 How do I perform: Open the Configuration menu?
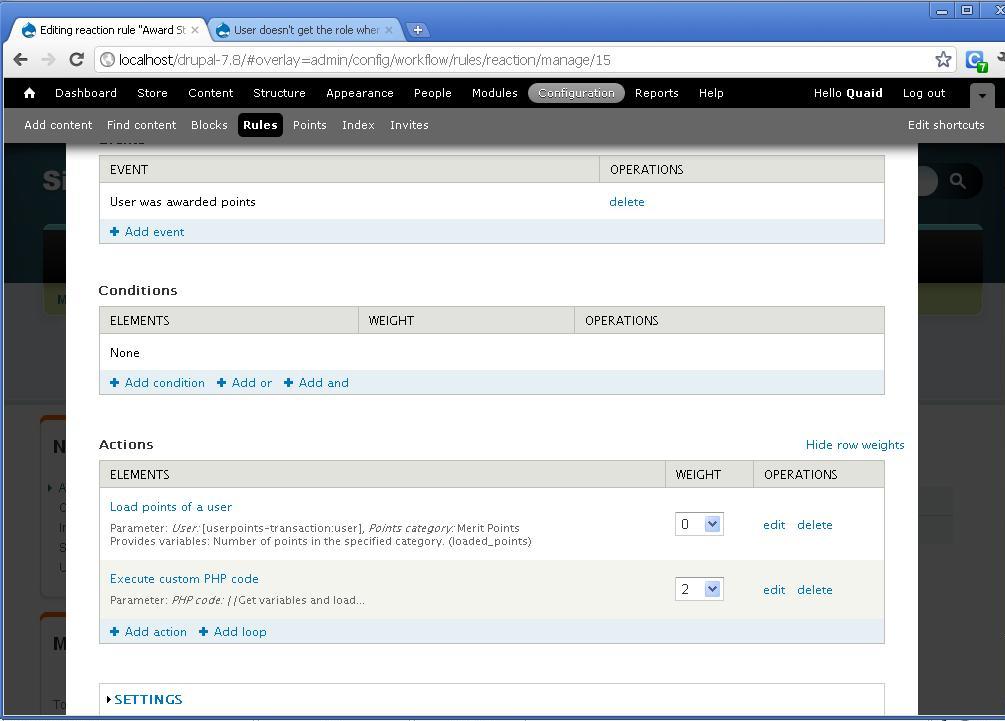pos(576,93)
